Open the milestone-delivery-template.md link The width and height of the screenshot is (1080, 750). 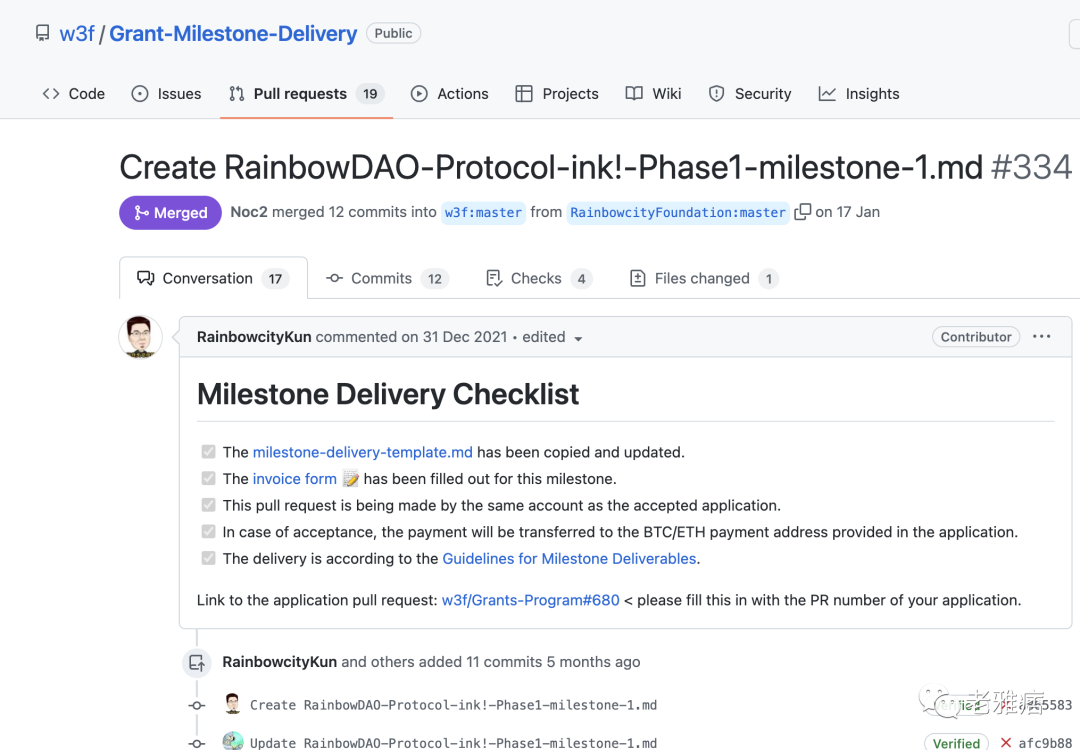pyautogui.click(x=363, y=452)
